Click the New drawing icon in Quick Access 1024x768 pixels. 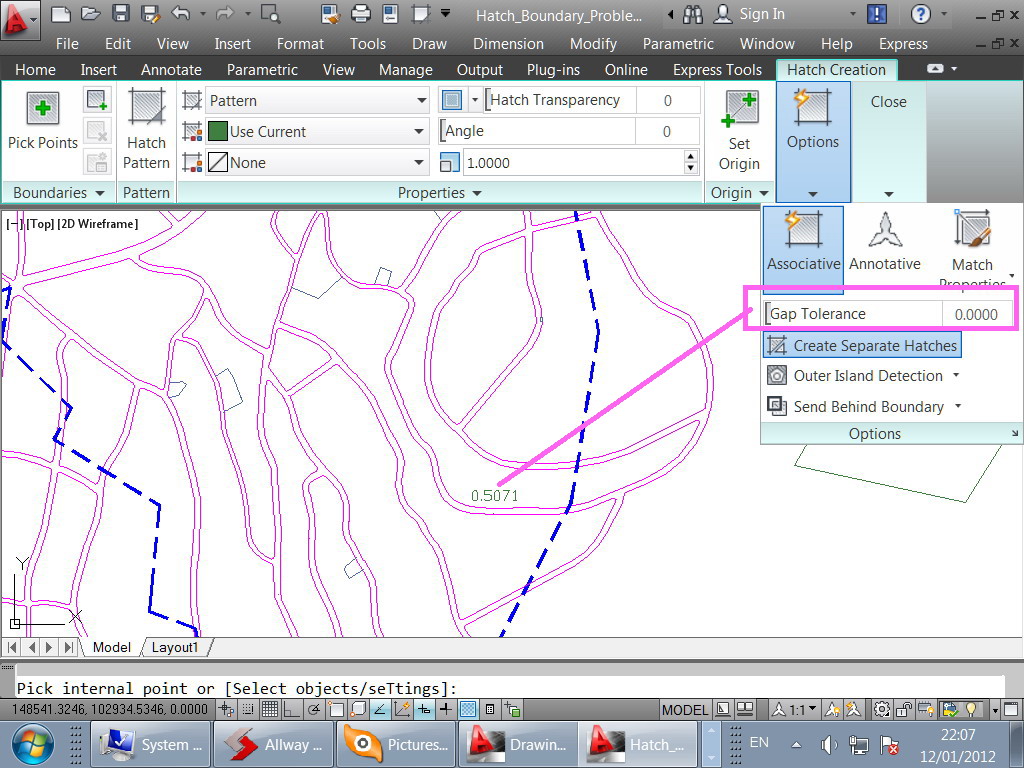[61, 14]
